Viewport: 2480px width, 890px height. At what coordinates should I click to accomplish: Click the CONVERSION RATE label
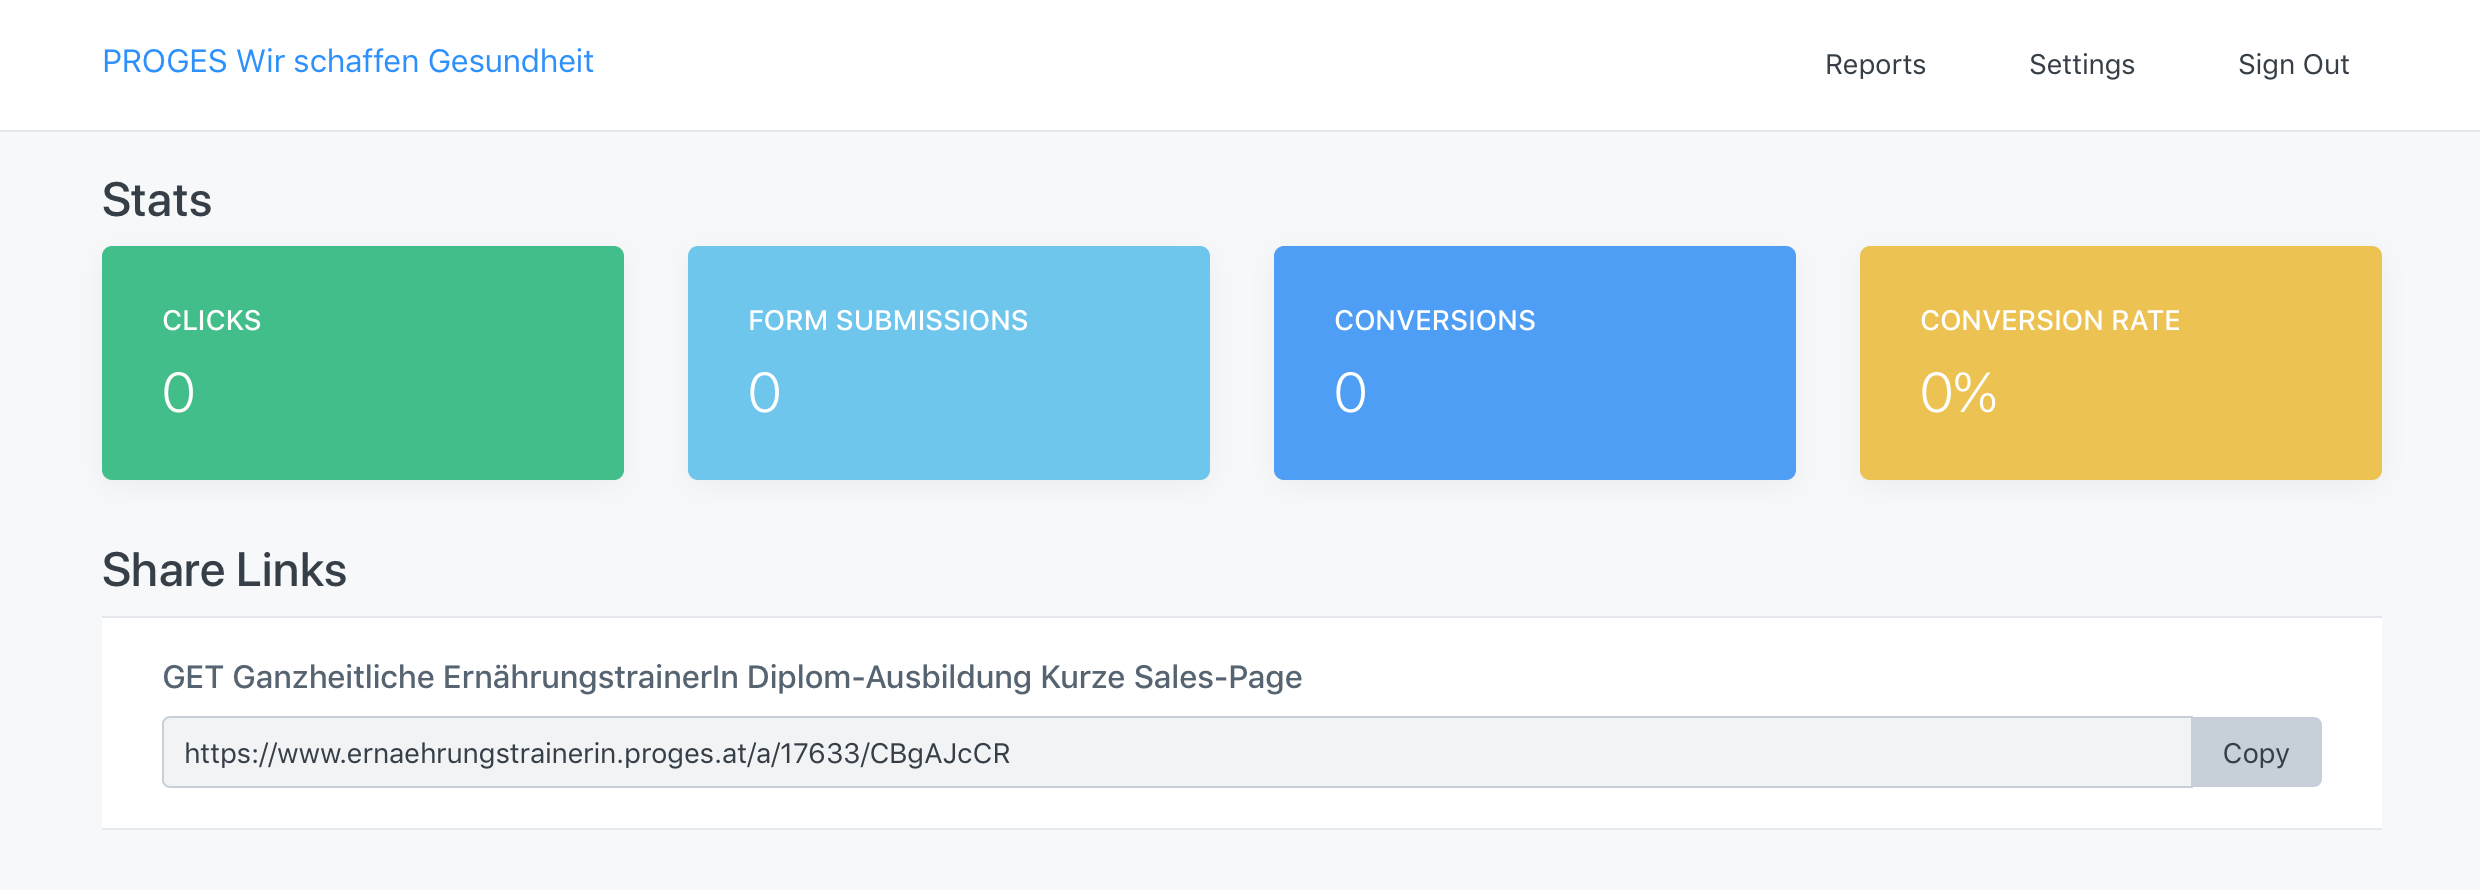2050,320
